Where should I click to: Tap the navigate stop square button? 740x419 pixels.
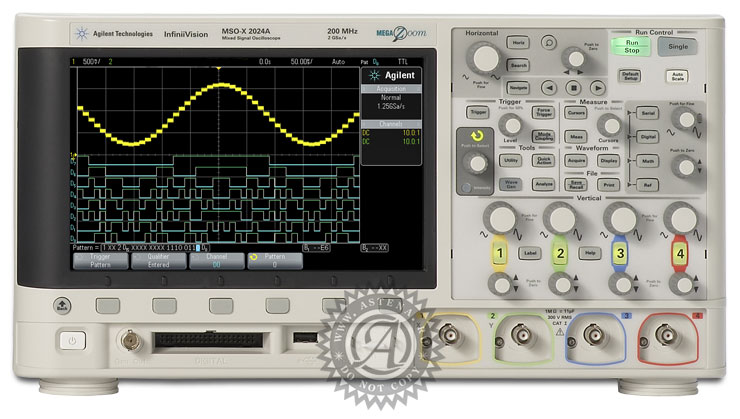click(x=573, y=88)
